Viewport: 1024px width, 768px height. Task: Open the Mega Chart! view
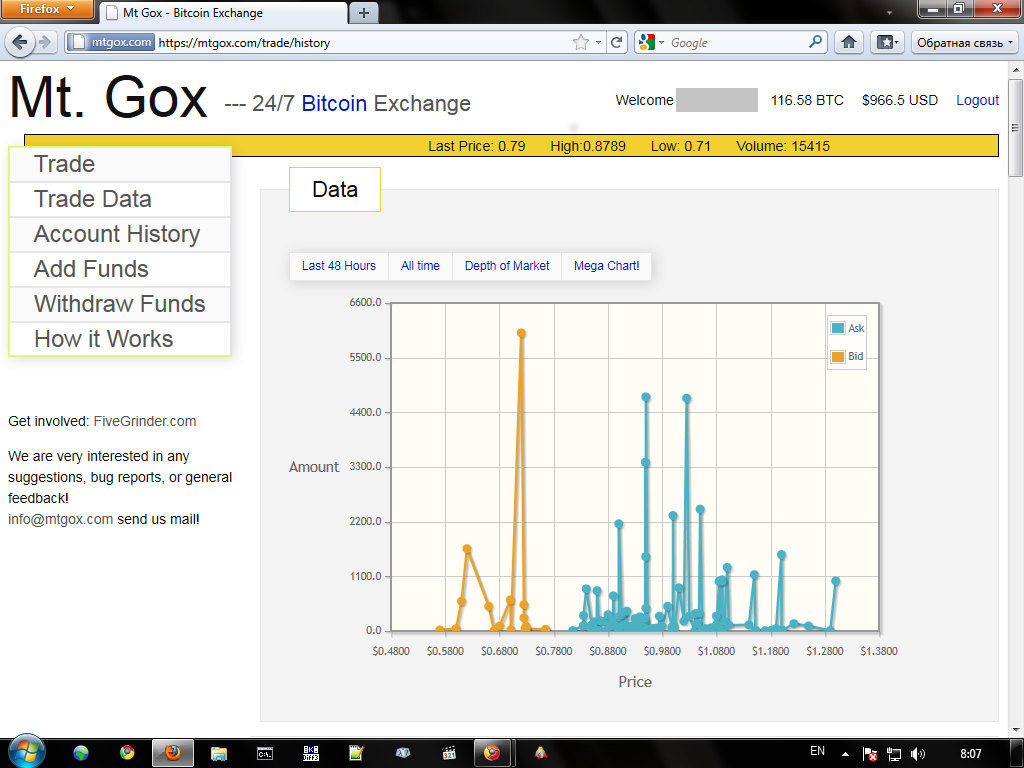[606, 266]
